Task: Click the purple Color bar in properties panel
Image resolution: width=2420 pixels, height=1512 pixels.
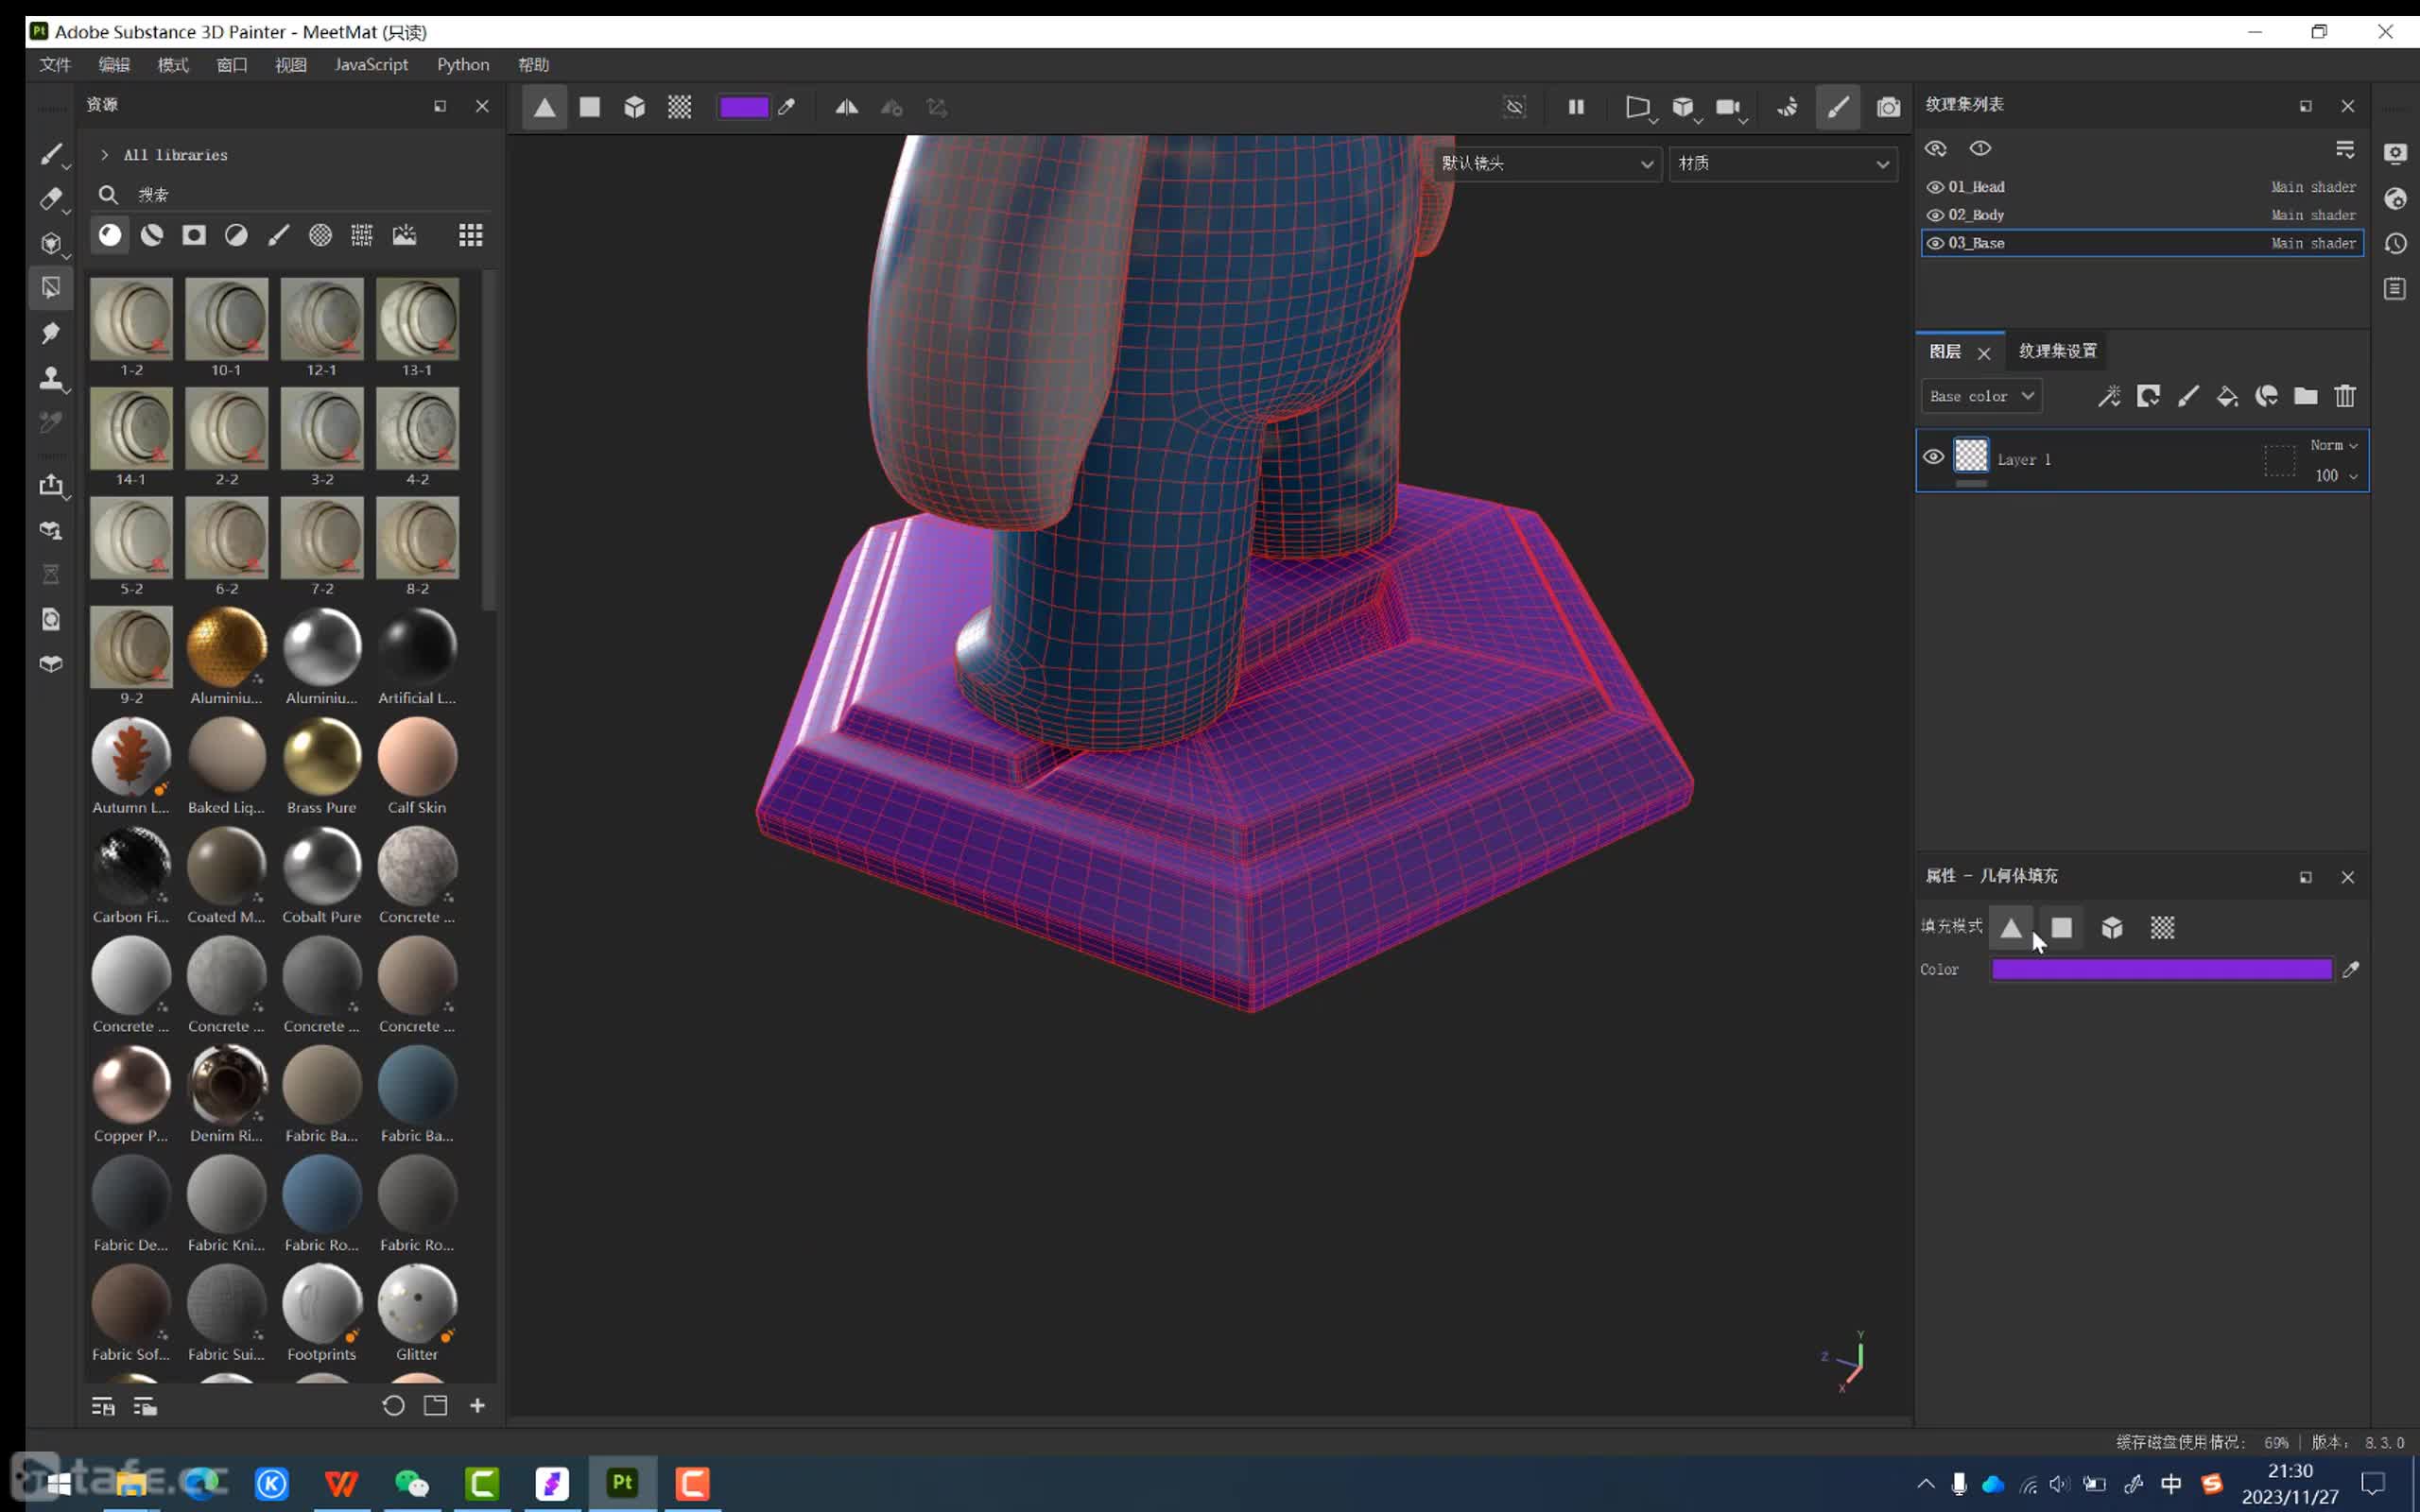Action: pyautogui.click(x=2162, y=969)
